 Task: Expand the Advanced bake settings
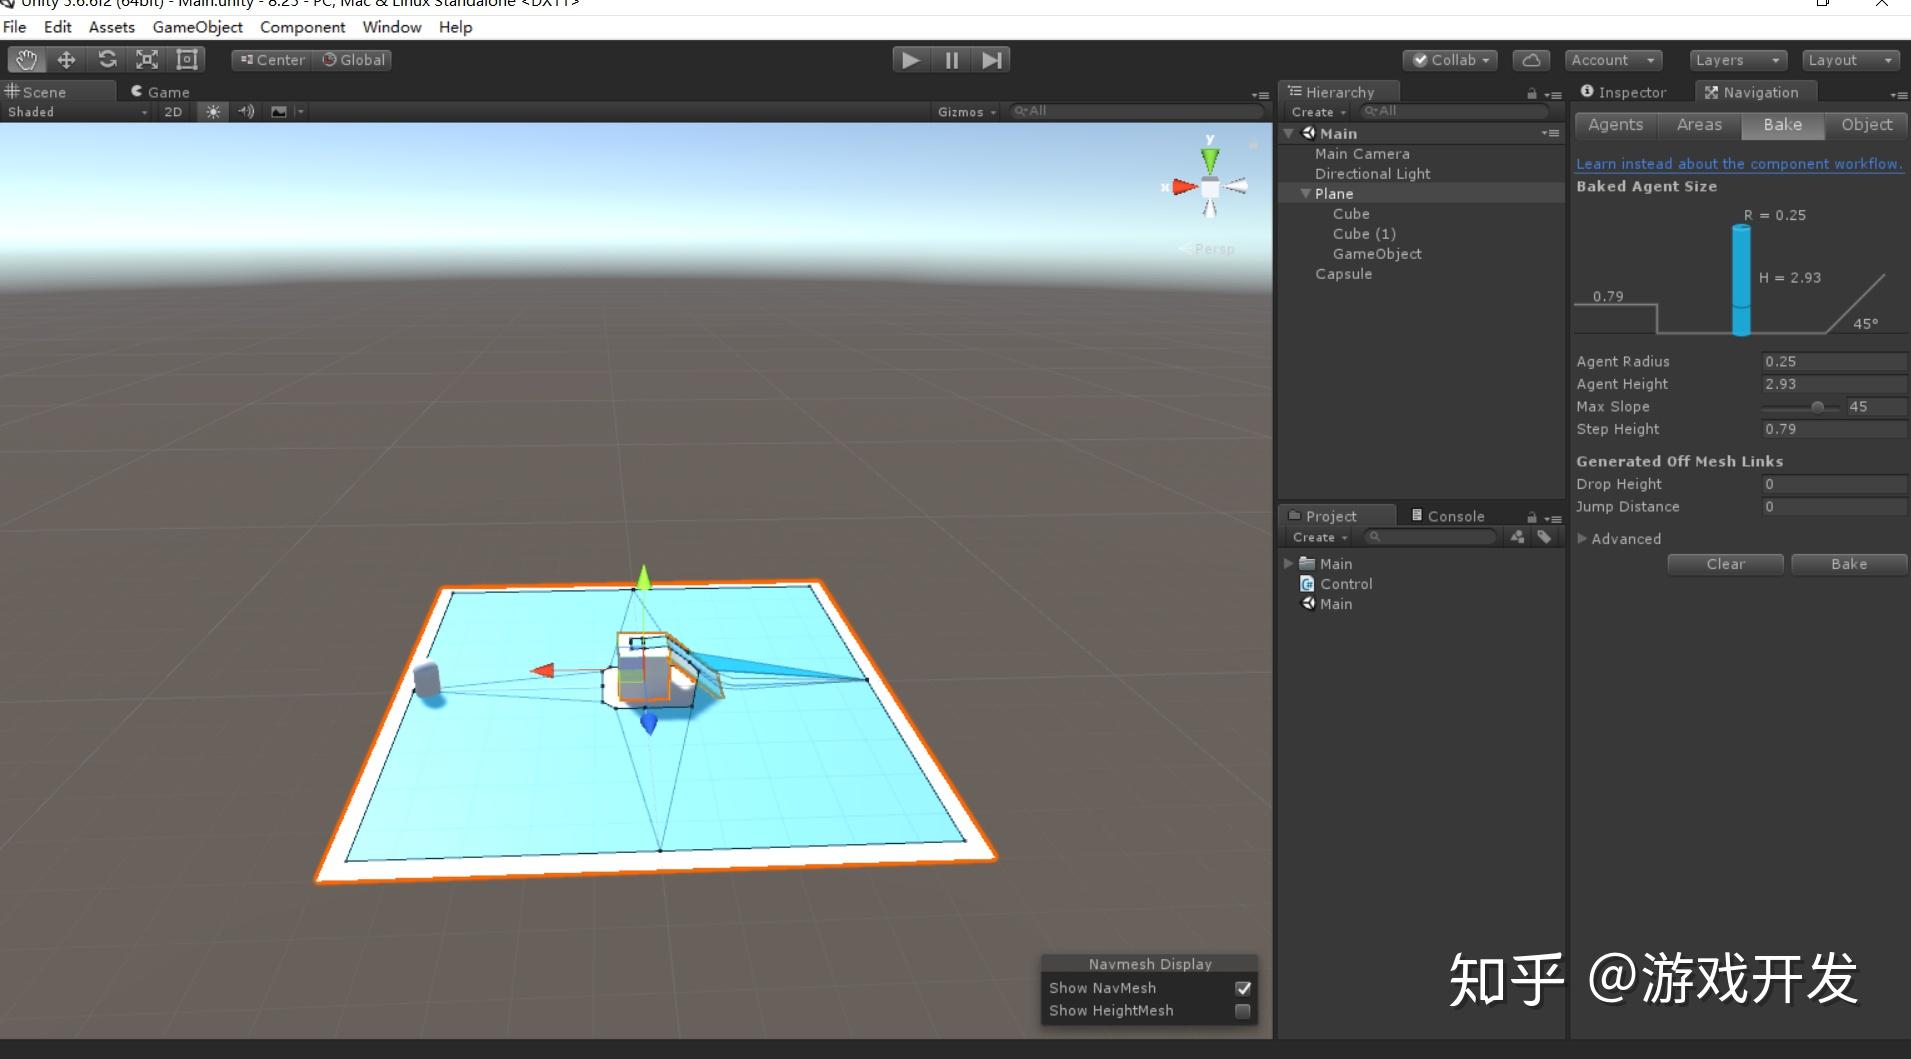click(1619, 539)
